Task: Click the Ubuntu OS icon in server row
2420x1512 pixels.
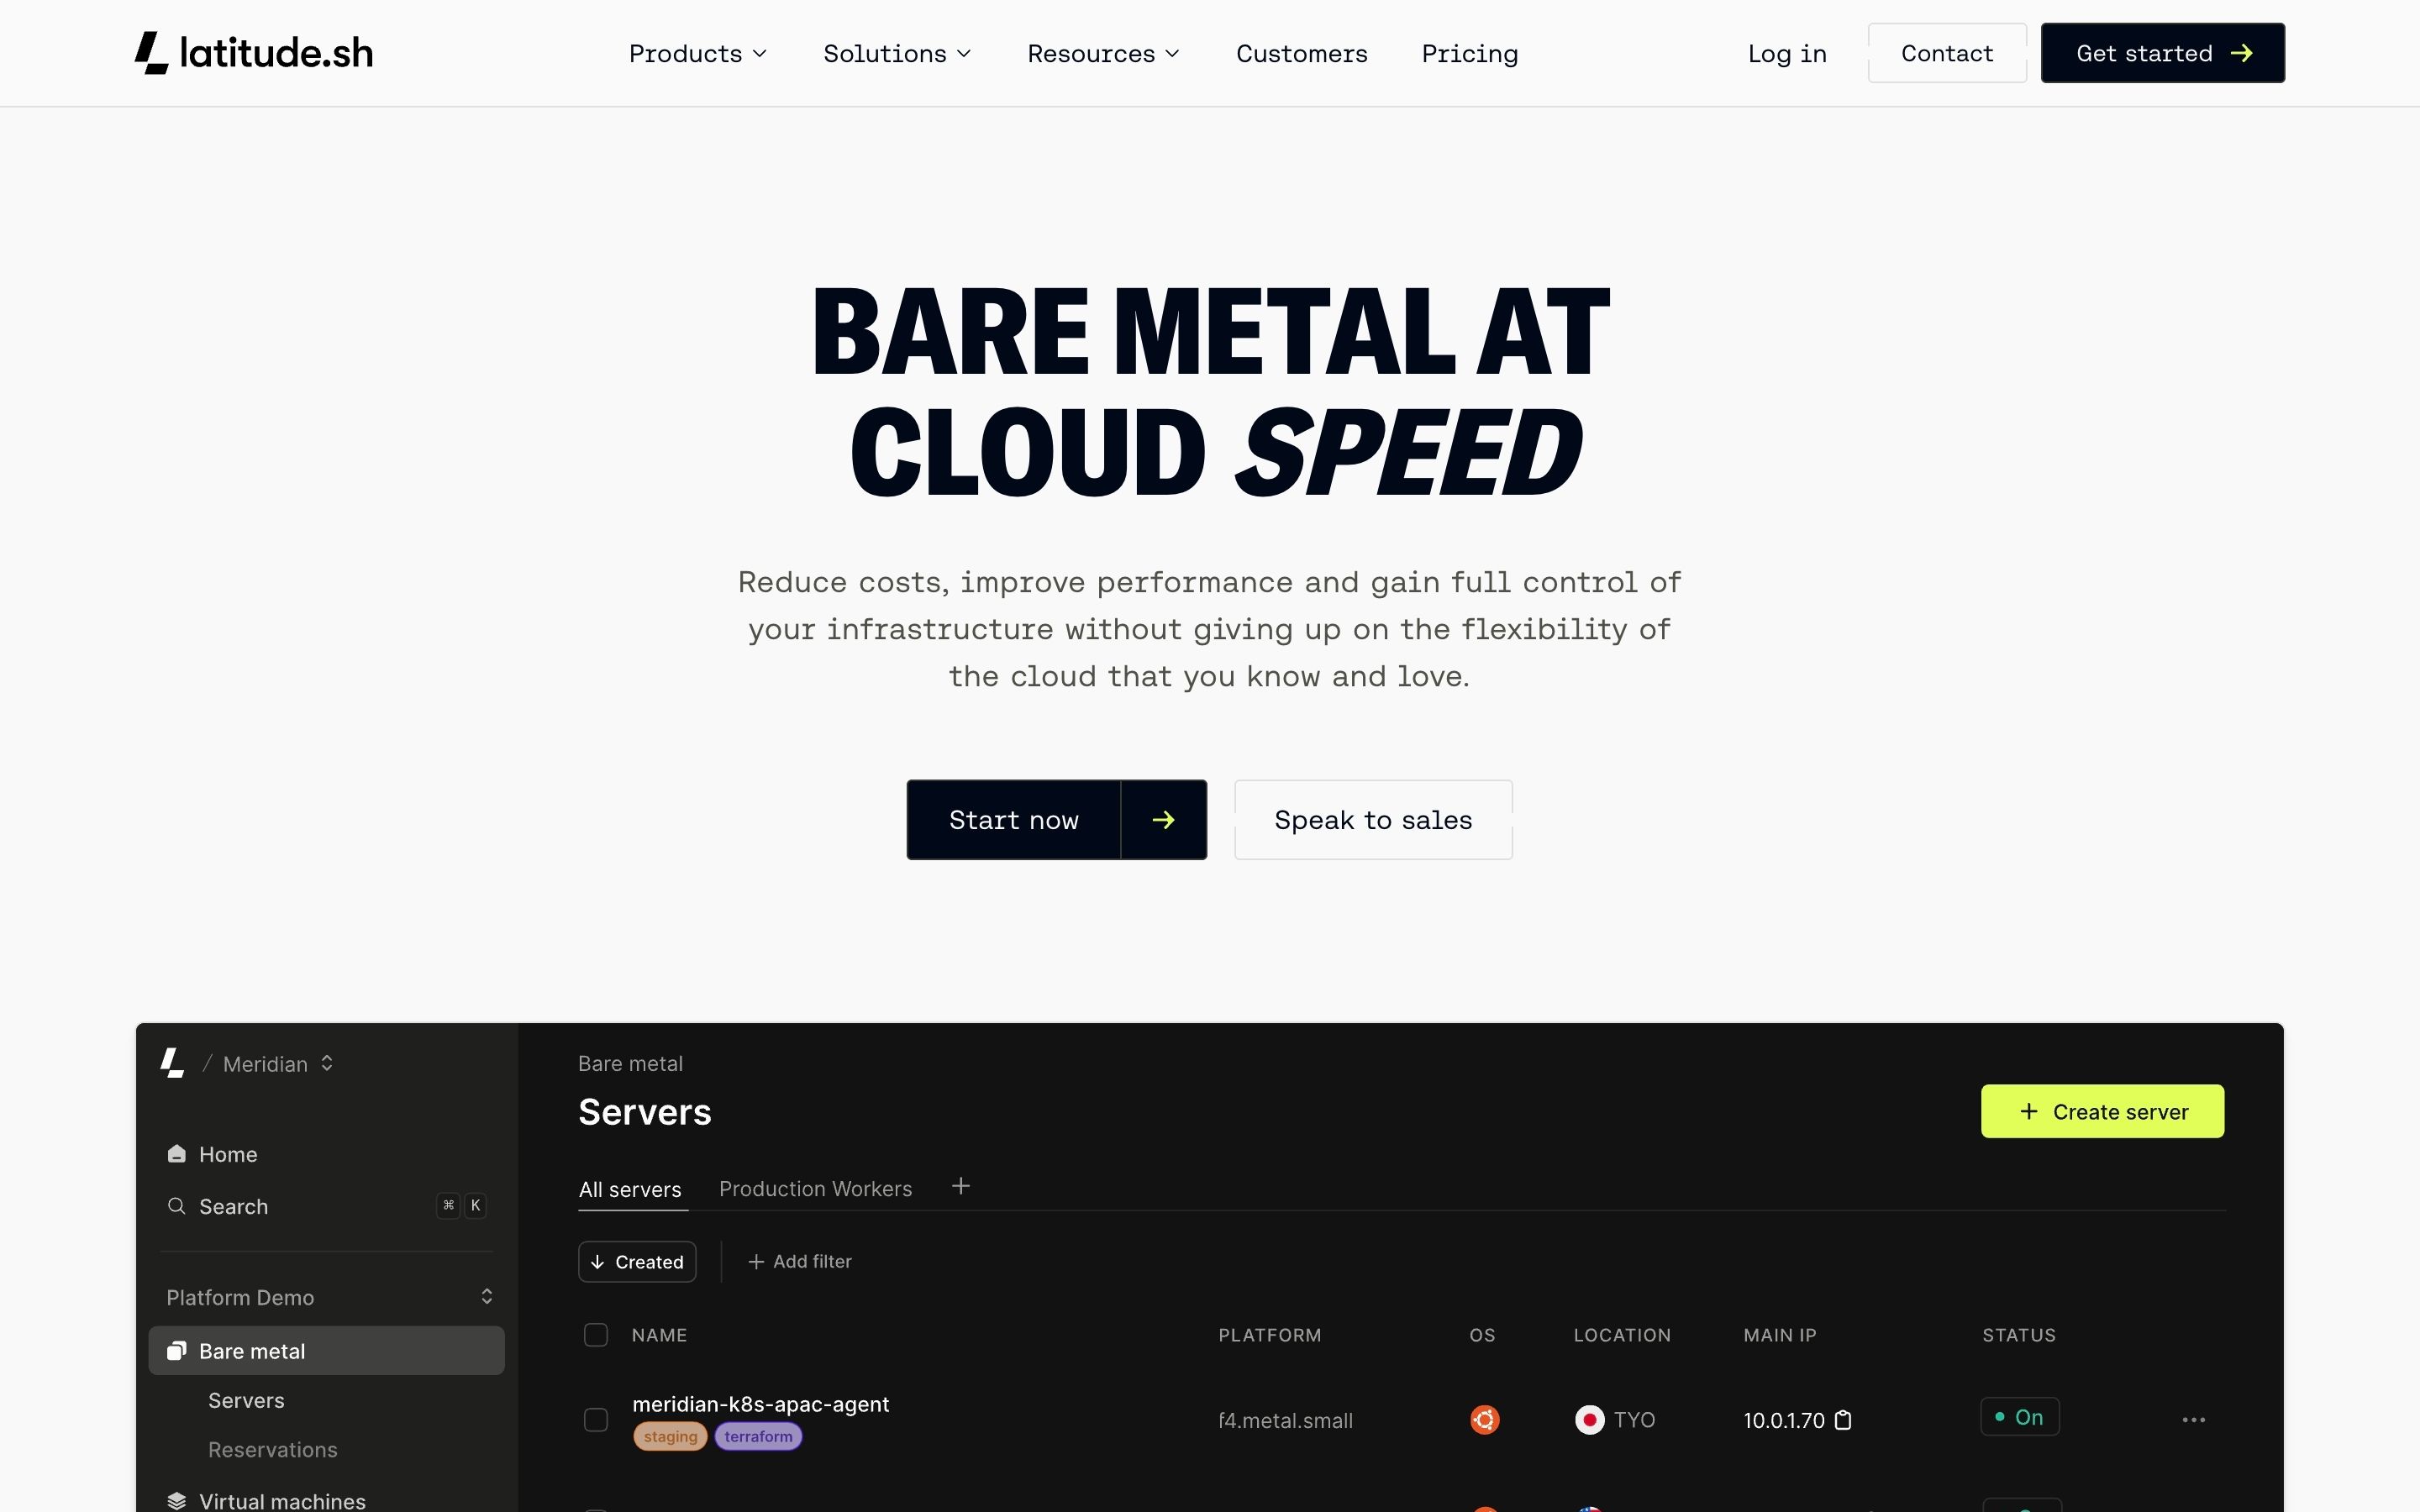Action: tap(1484, 1420)
